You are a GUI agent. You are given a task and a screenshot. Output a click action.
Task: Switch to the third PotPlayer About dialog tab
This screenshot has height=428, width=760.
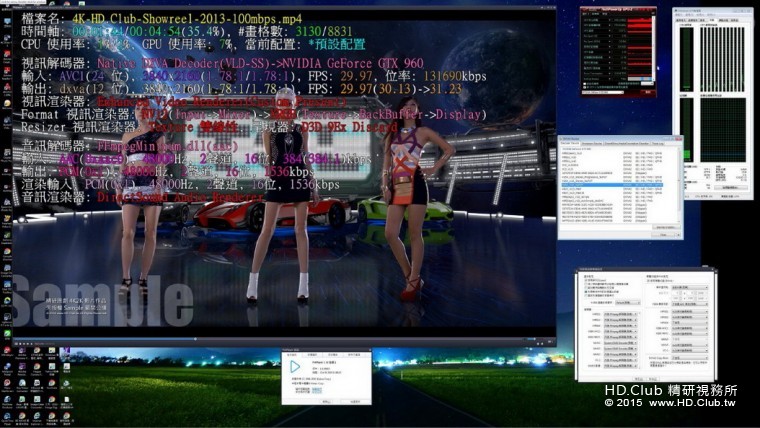point(332,355)
